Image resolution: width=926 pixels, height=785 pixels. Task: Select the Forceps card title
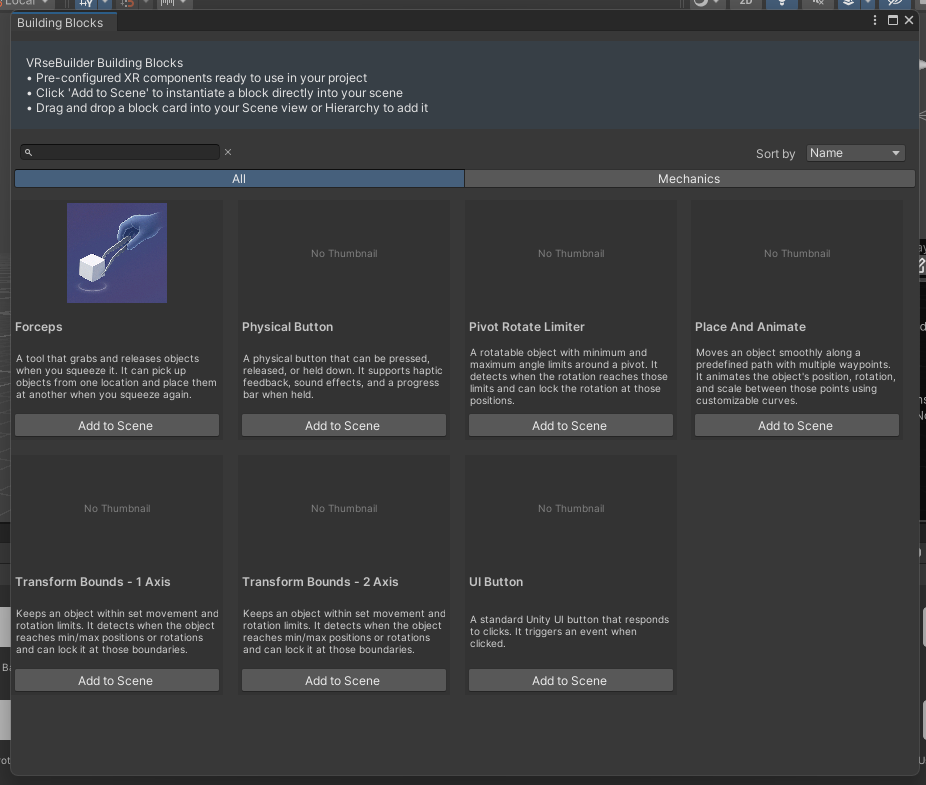(x=39, y=327)
